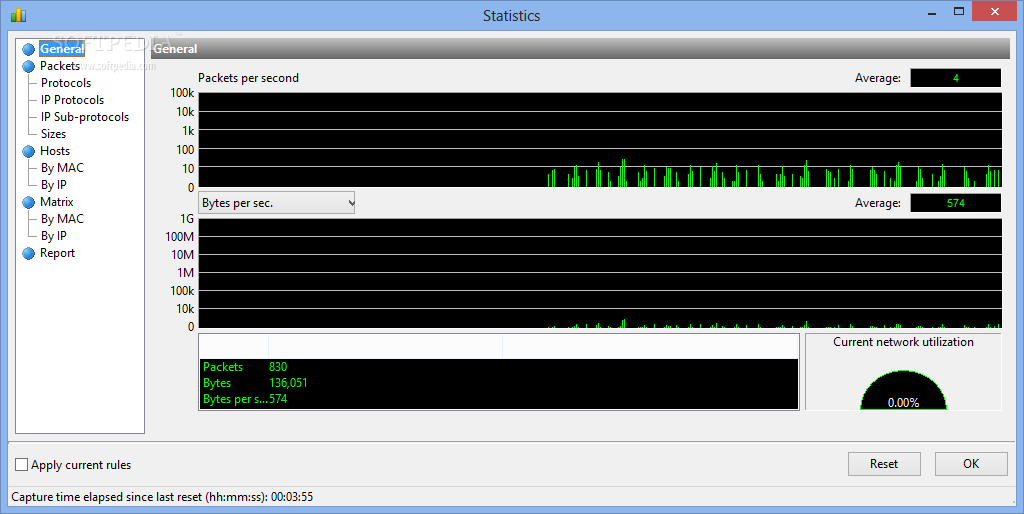Viewport: 1024px width, 514px height.
Task: Minimize the Statistics window
Action: [933, 12]
